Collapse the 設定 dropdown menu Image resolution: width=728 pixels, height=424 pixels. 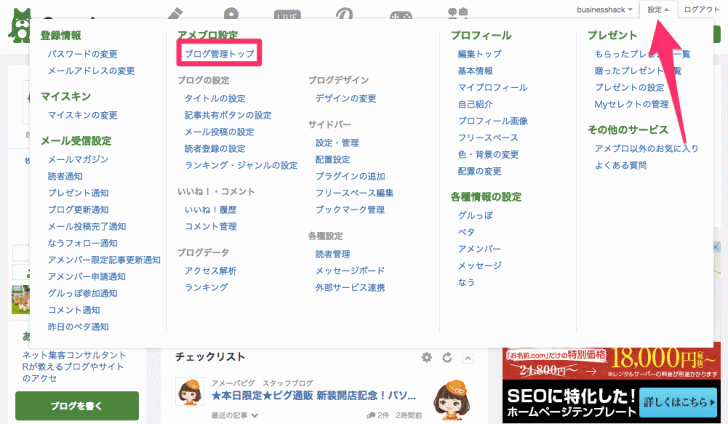pos(657,9)
